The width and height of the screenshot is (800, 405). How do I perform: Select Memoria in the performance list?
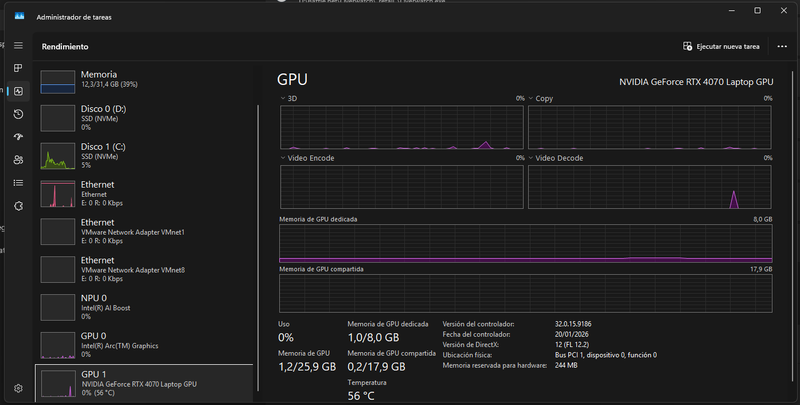(144, 82)
